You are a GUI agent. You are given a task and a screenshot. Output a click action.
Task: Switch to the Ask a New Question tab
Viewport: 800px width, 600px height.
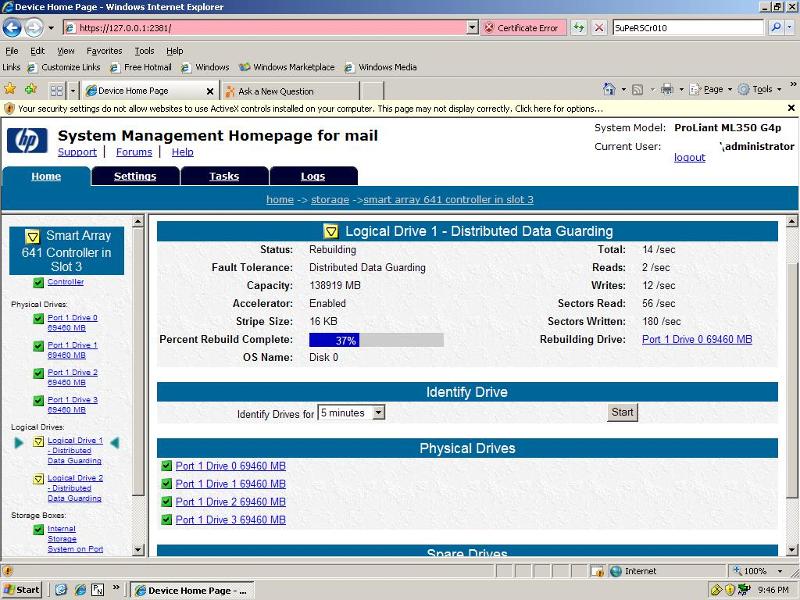(291, 91)
